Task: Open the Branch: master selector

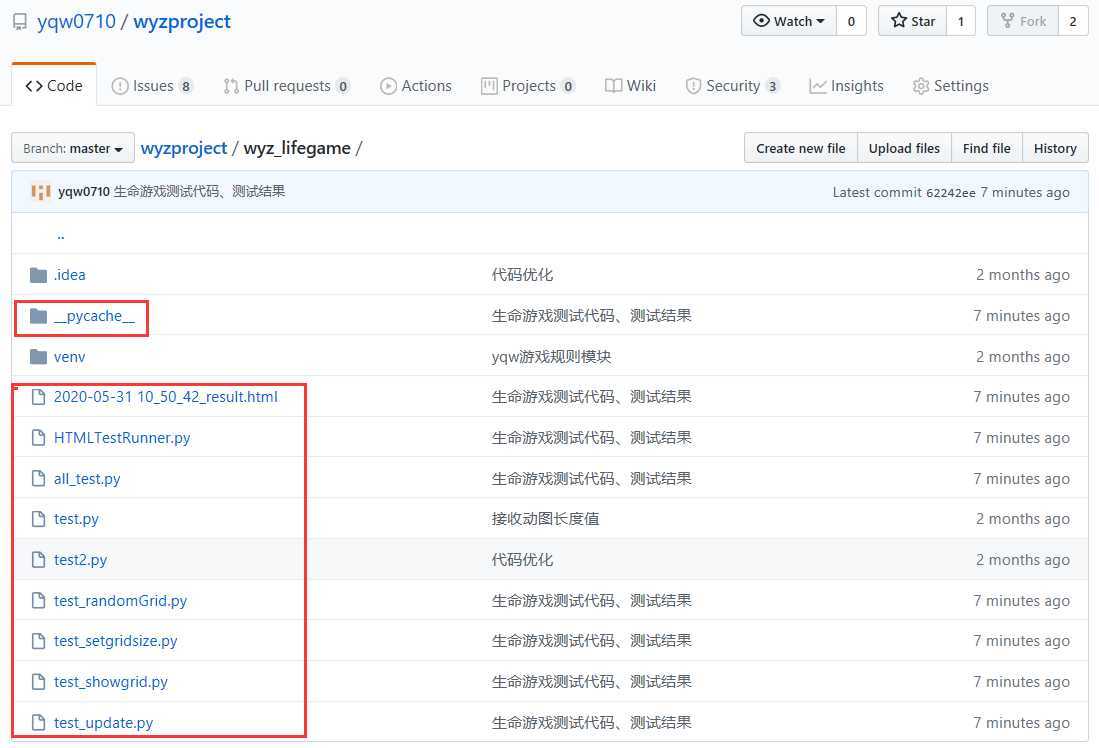Action: (73, 149)
